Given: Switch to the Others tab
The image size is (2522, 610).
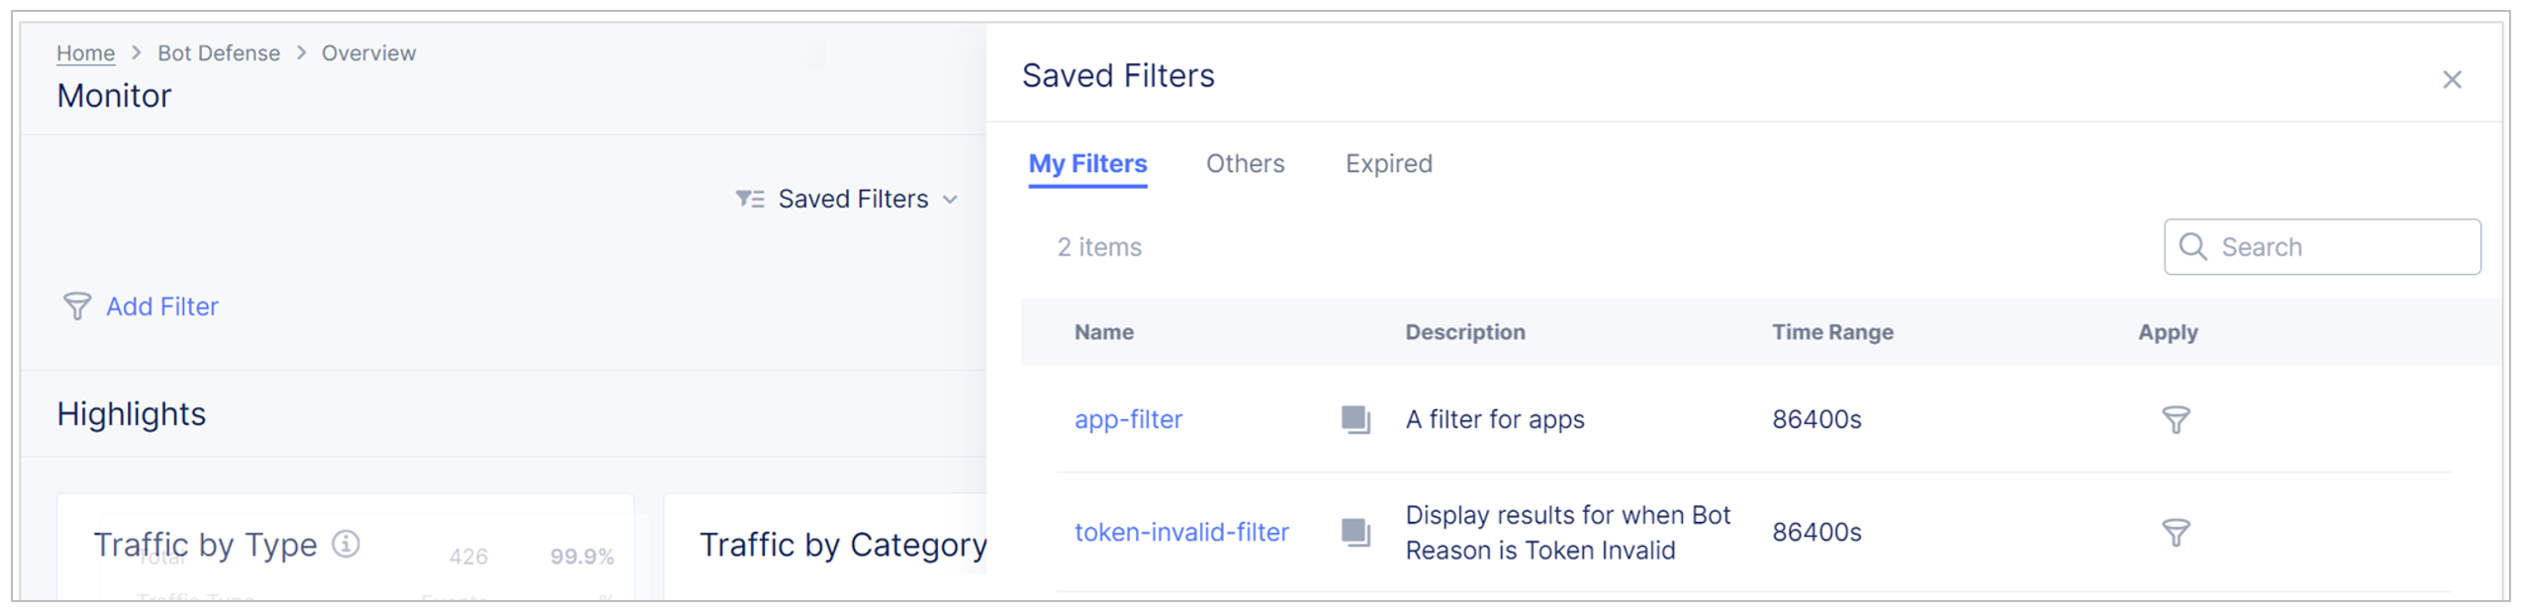Looking at the screenshot, I should click(x=1245, y=163).
